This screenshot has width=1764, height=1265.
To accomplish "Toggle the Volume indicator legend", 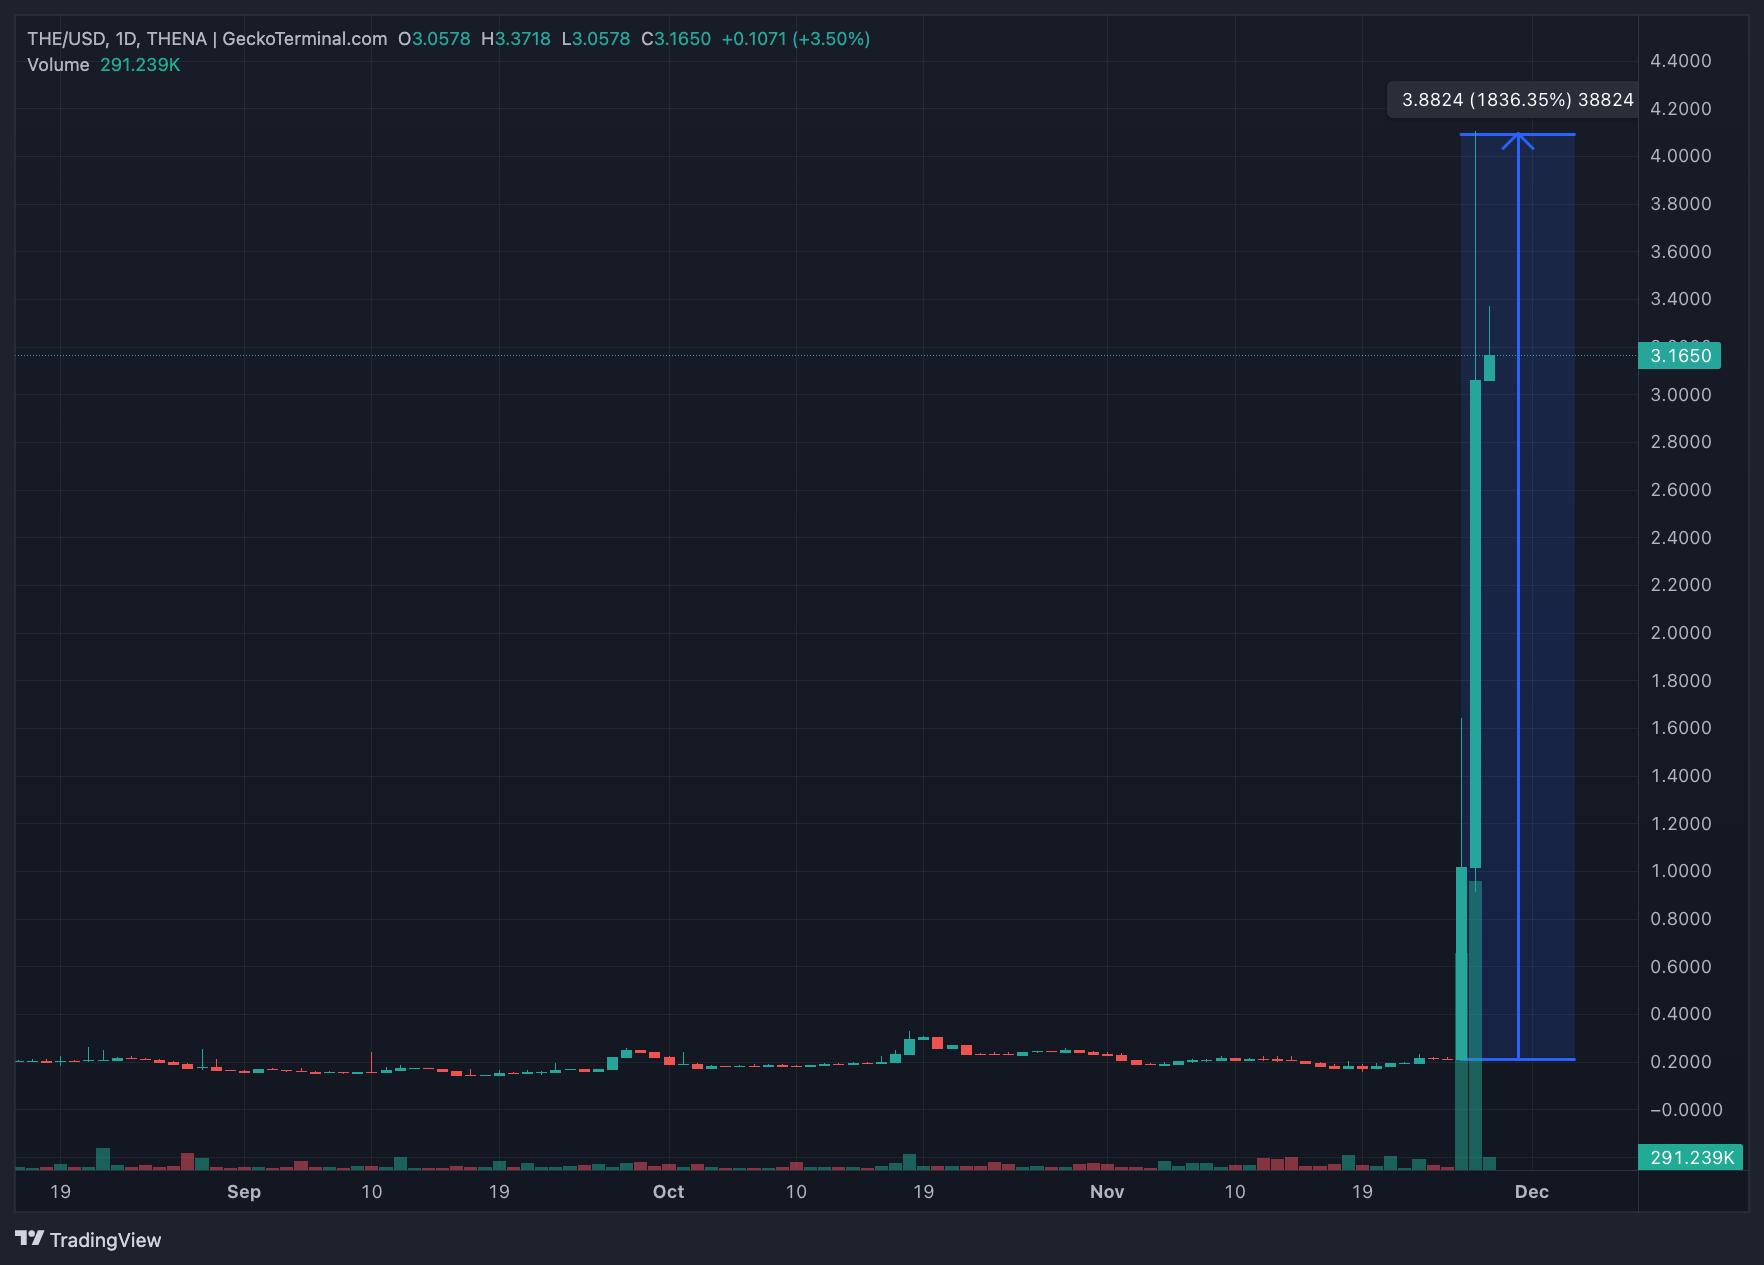I will (58, 64).
